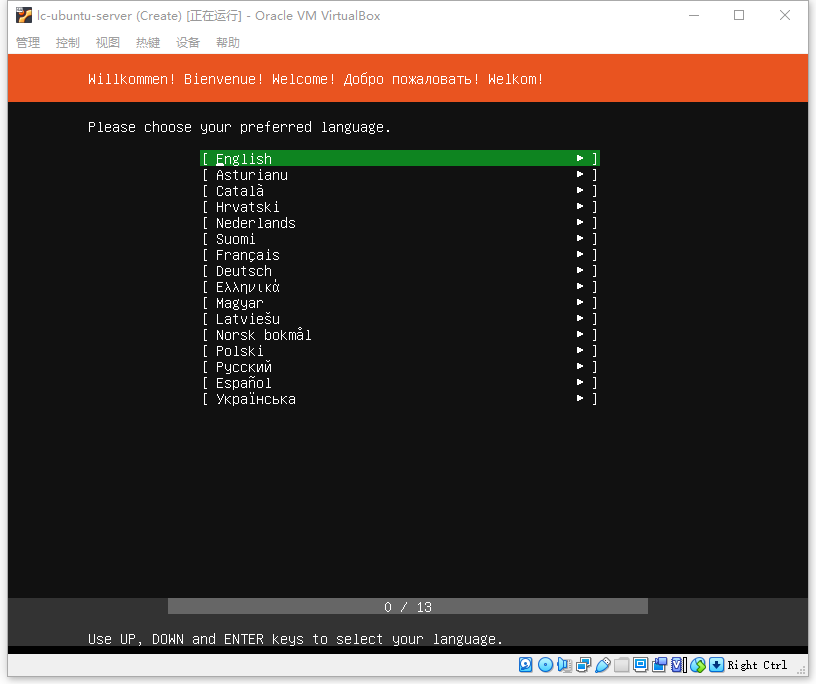Click the arrow beside Polski
Image resolution: width=816 pixels, height=684 pixels.
[580, 350]
